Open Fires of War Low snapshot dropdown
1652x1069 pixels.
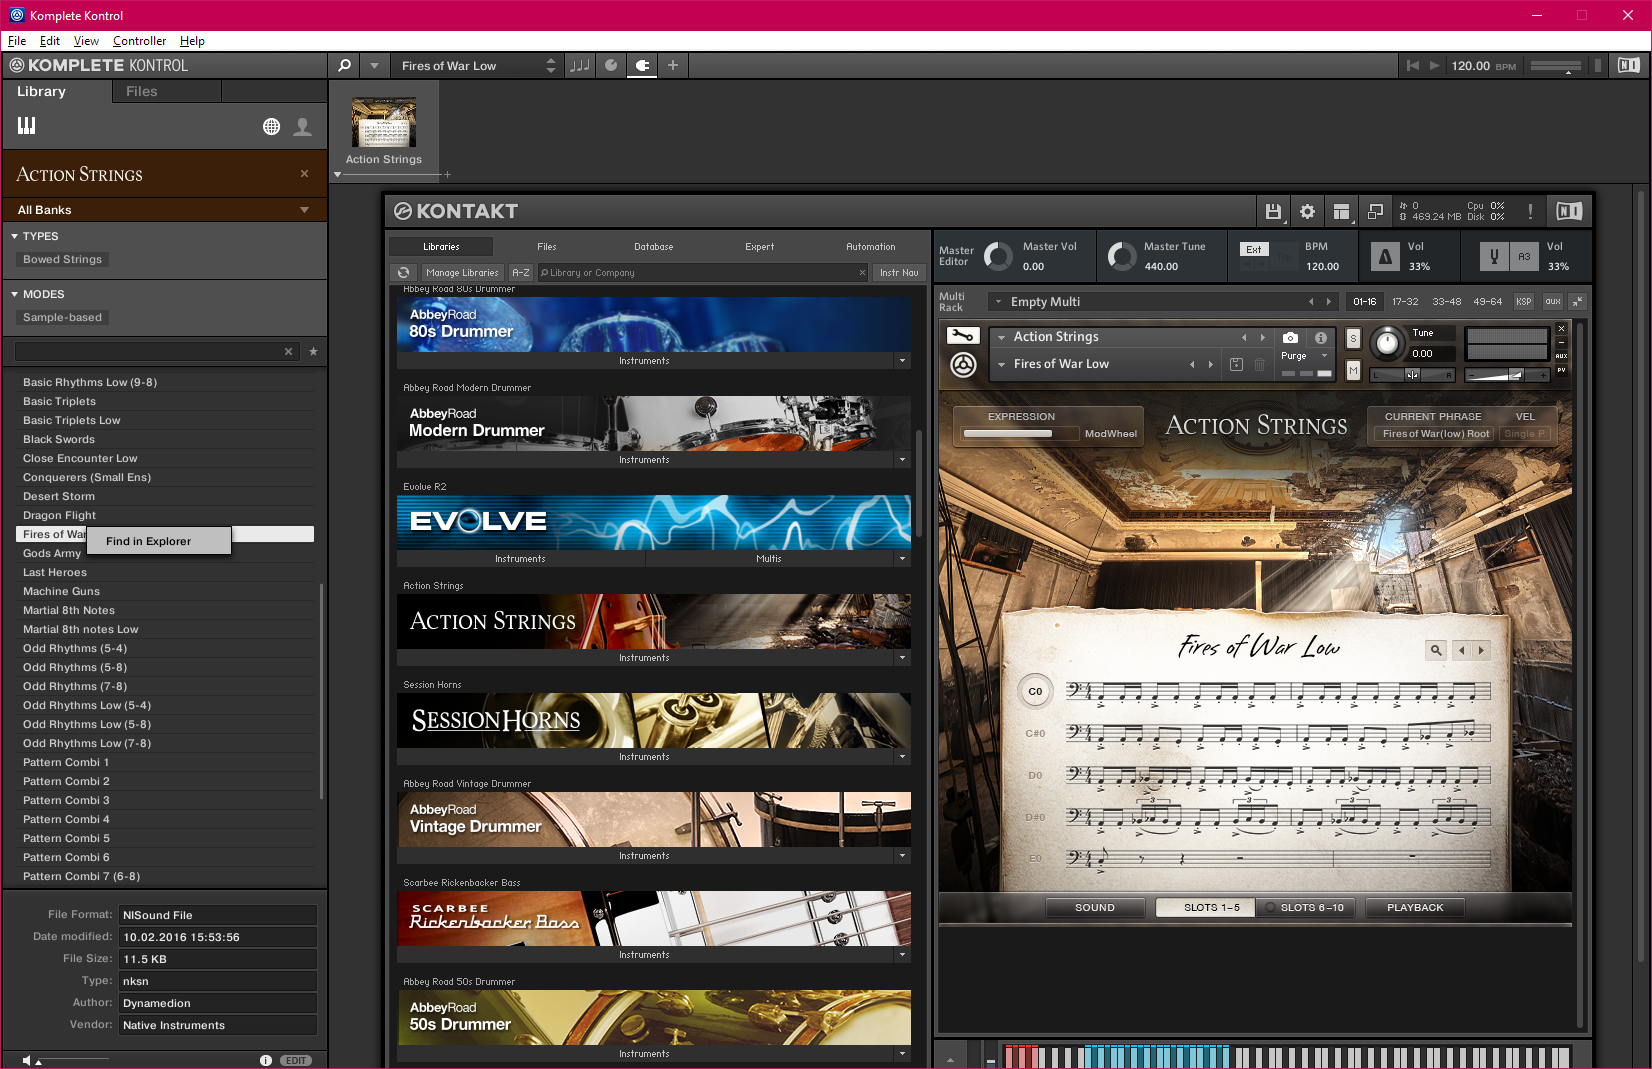point(1001,364)
